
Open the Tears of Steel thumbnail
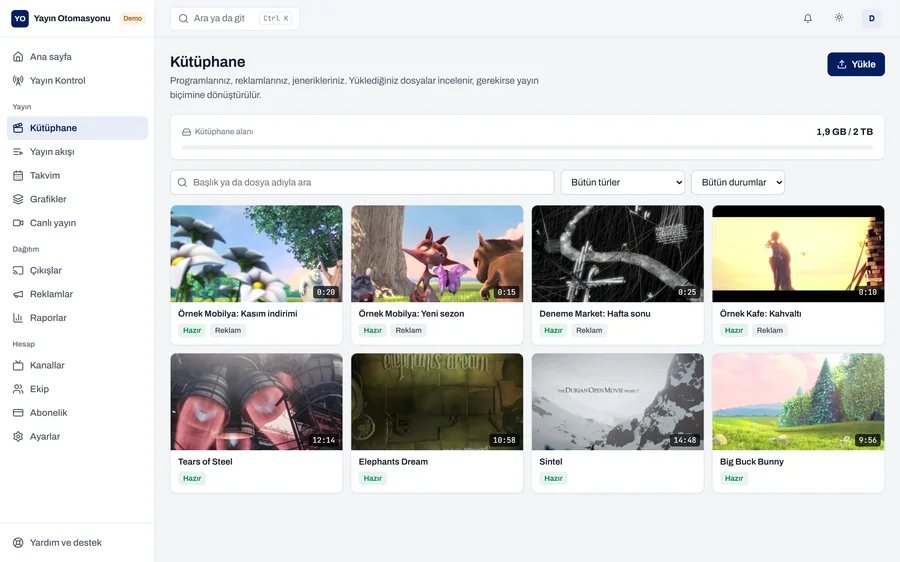pyautogui.click(x=257, y=402)
